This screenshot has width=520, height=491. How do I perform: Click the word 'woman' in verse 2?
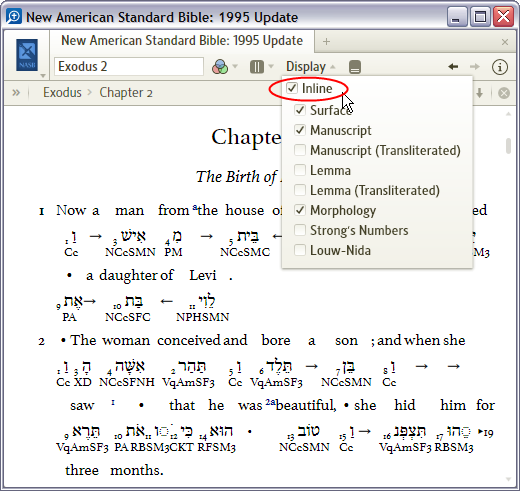126,340
